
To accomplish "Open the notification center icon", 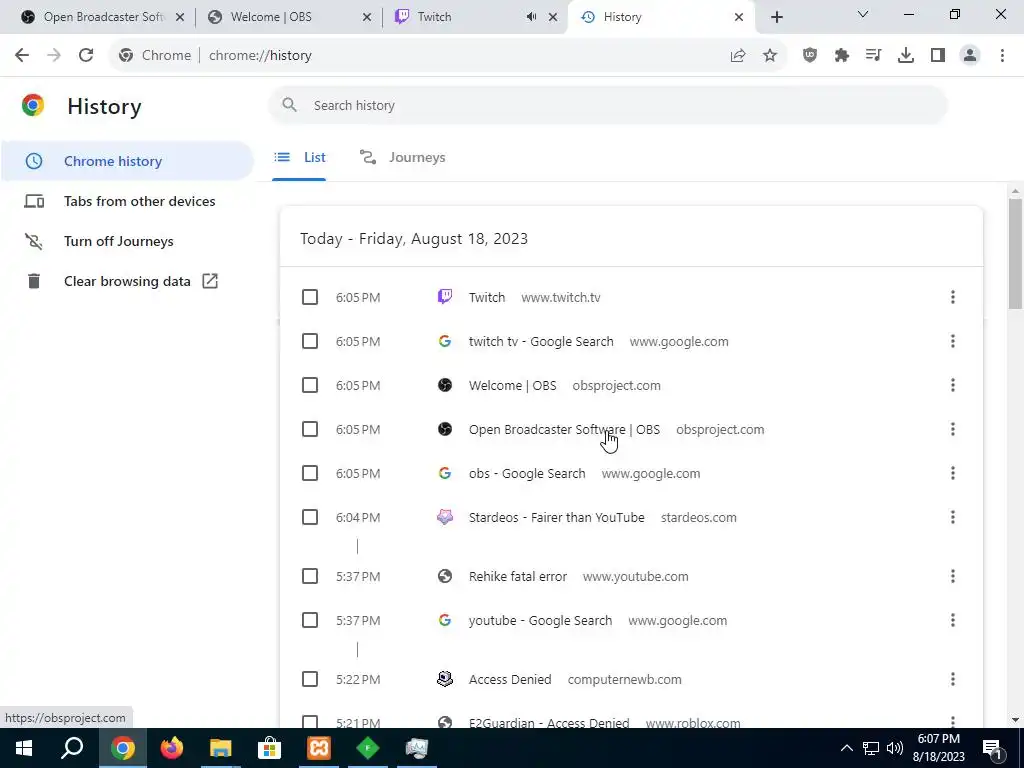I will [x=992, y=748].
